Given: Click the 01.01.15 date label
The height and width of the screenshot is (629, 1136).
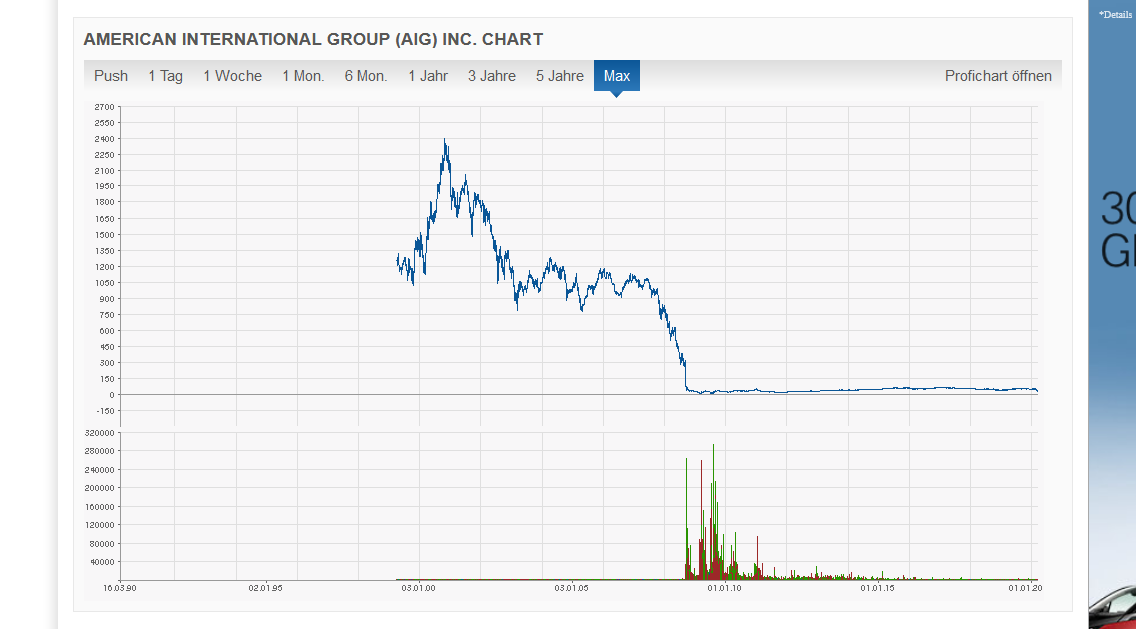Looking at the screenshot, I should [878, 588].
